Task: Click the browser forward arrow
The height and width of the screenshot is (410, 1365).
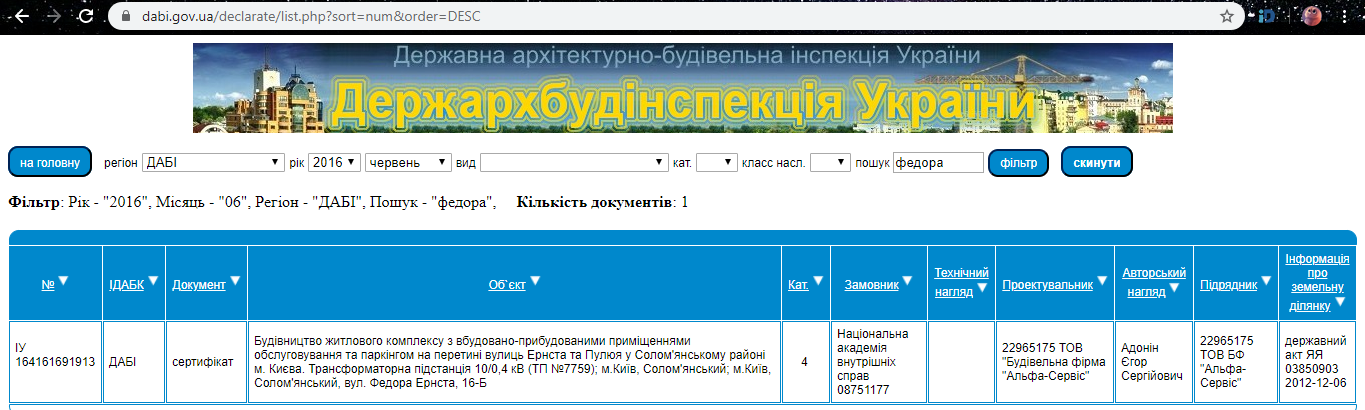Action: pos(53,16)
